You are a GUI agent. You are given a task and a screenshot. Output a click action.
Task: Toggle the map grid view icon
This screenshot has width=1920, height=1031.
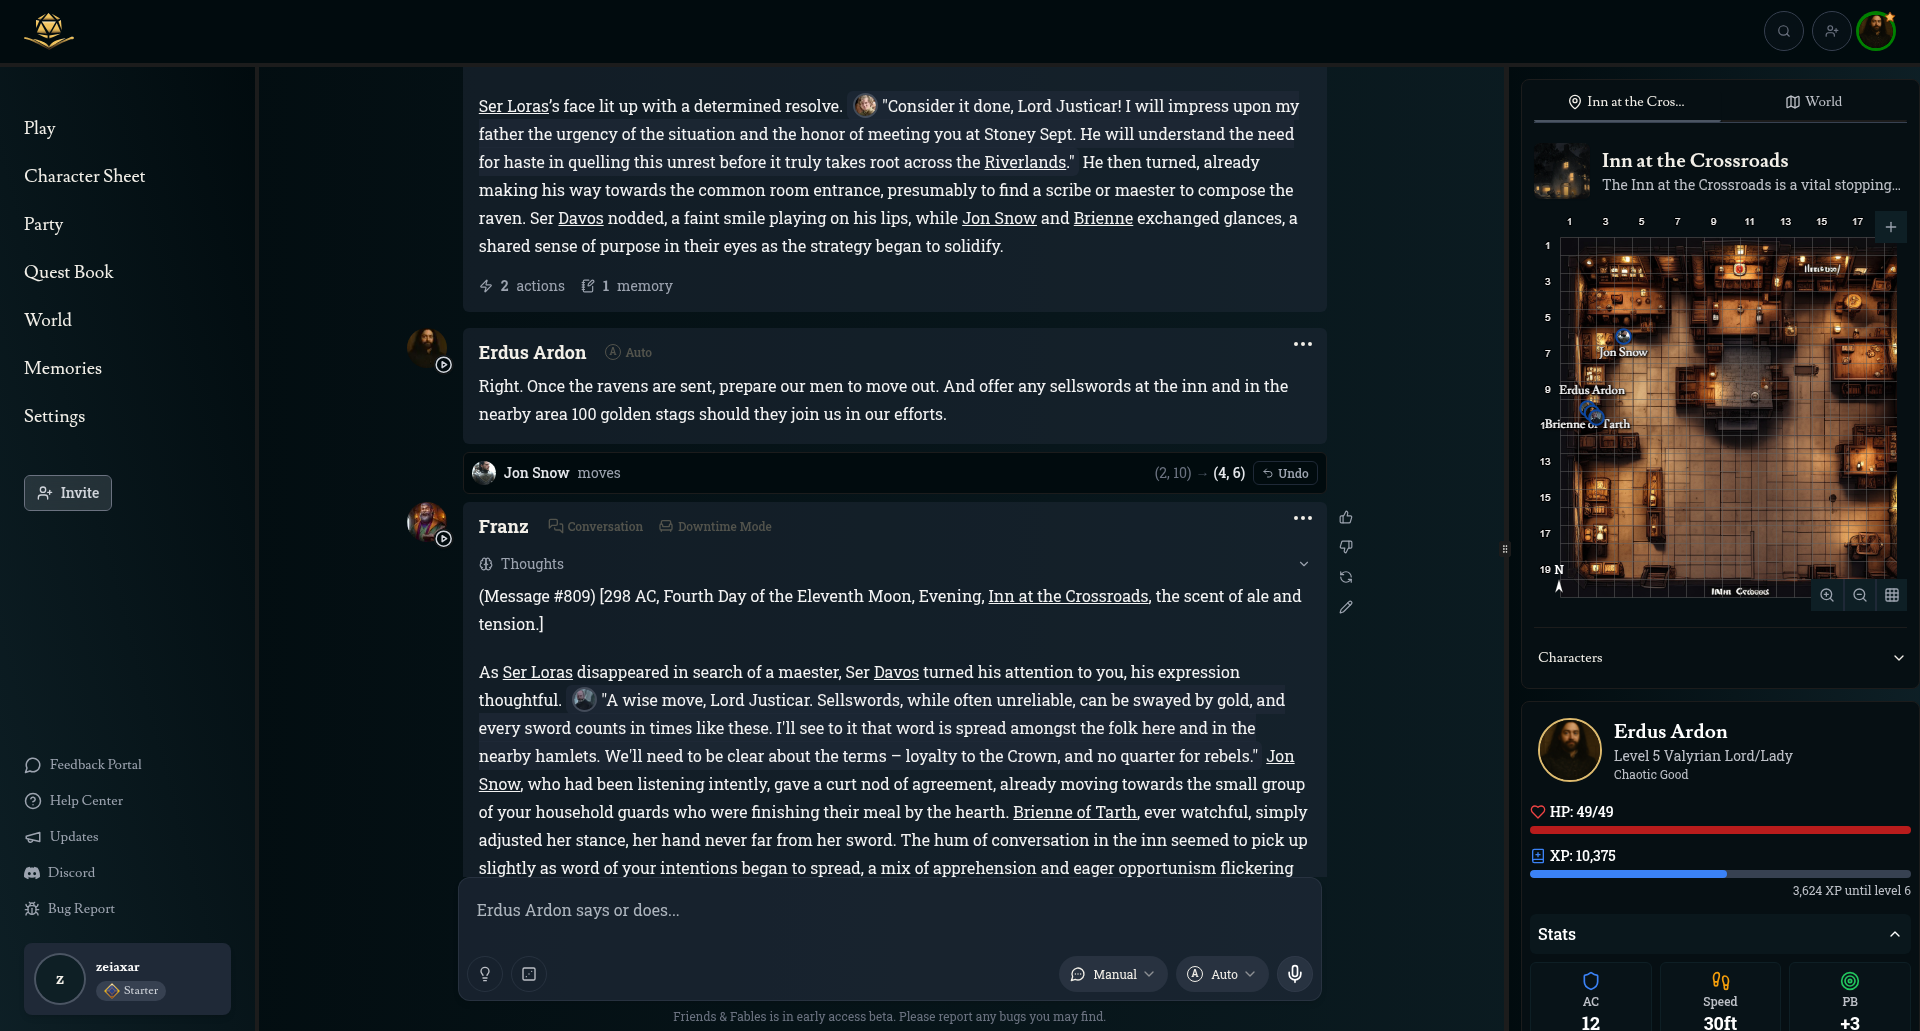click(1892, 595)
